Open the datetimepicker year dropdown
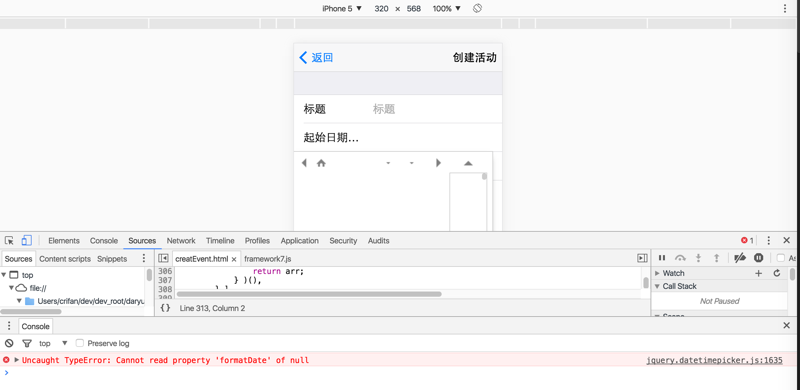 (x=412, y=163)
